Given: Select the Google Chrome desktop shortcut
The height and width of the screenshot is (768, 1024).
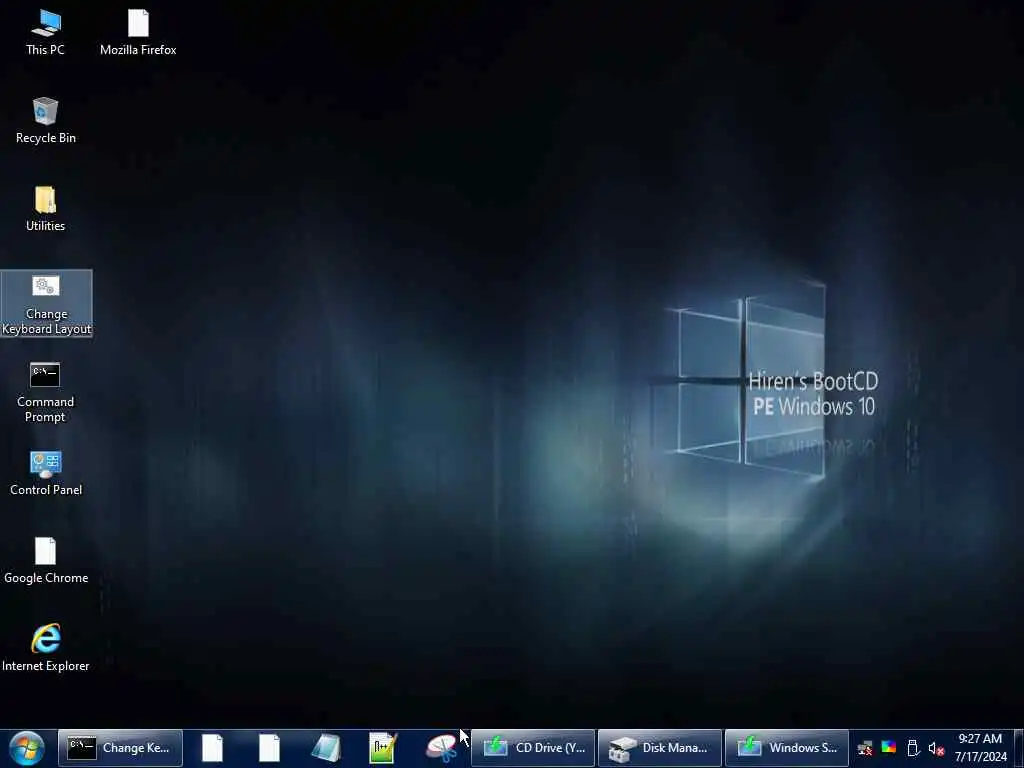Looking at the screenshot, I should (46, 561).
